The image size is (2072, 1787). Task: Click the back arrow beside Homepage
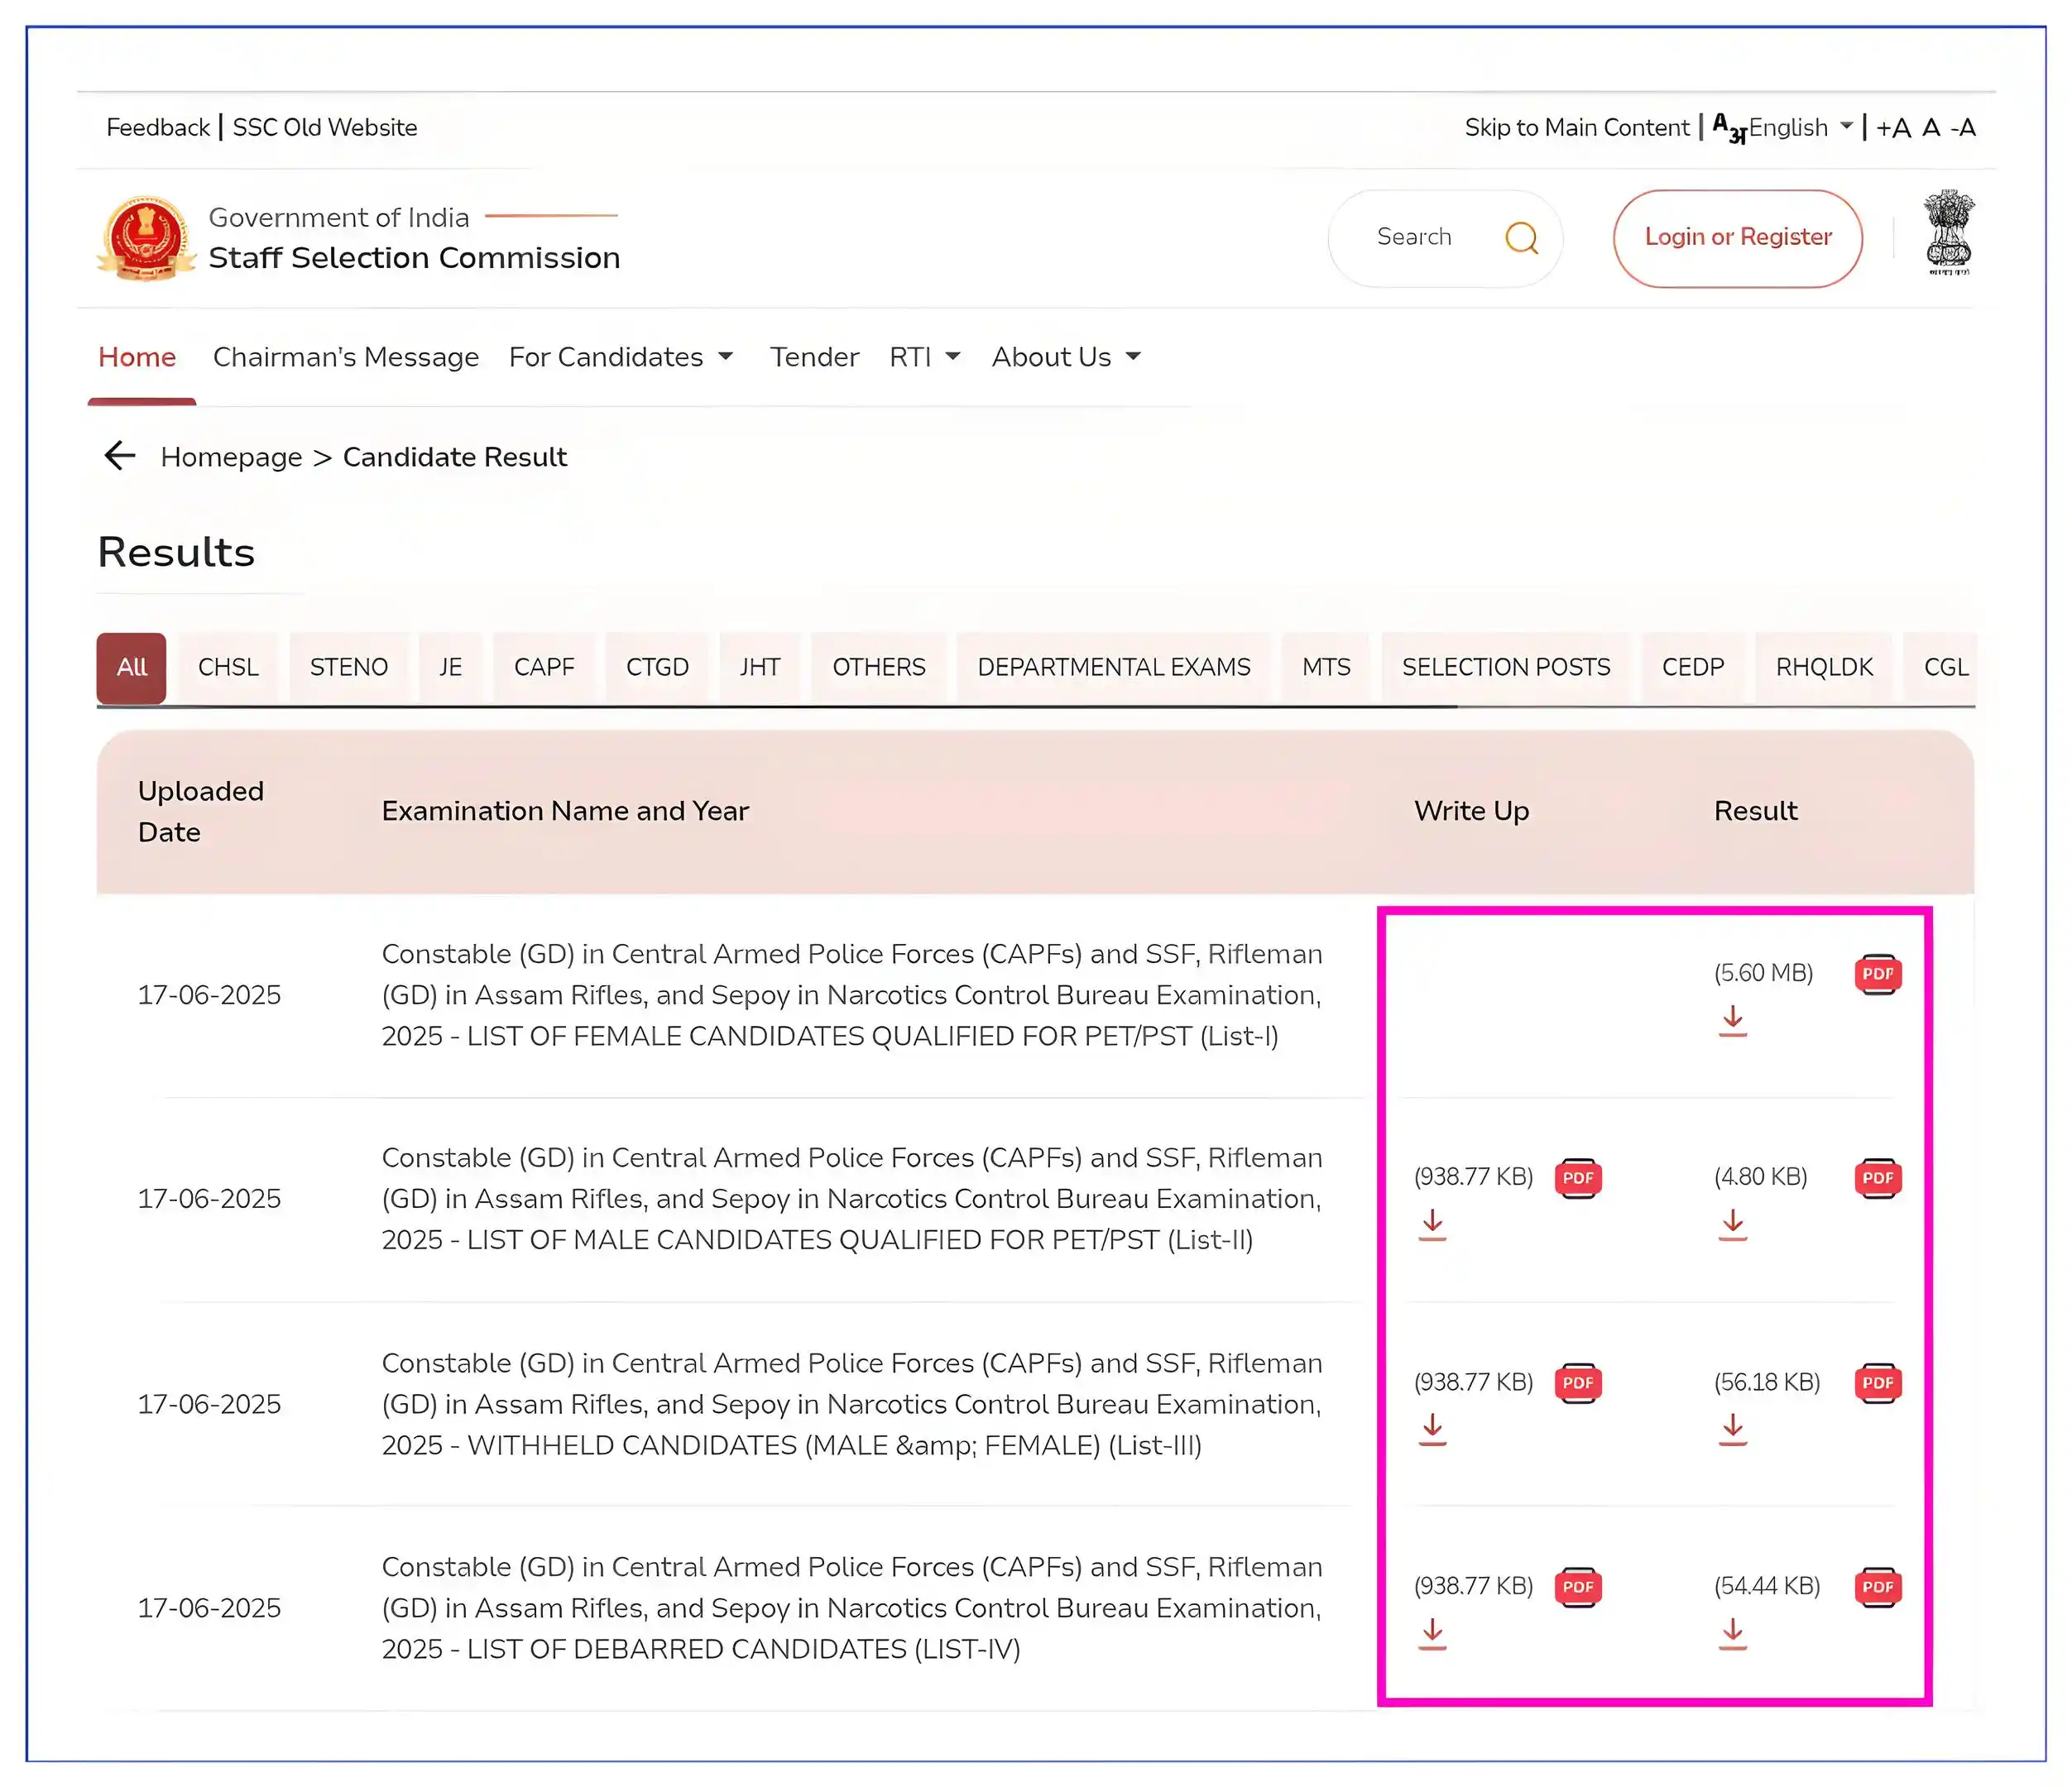(120, 456)
